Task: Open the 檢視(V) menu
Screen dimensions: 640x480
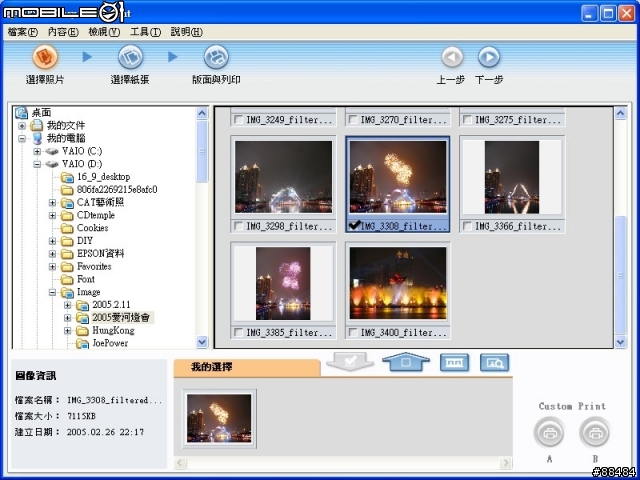Action: pos(104,32)
